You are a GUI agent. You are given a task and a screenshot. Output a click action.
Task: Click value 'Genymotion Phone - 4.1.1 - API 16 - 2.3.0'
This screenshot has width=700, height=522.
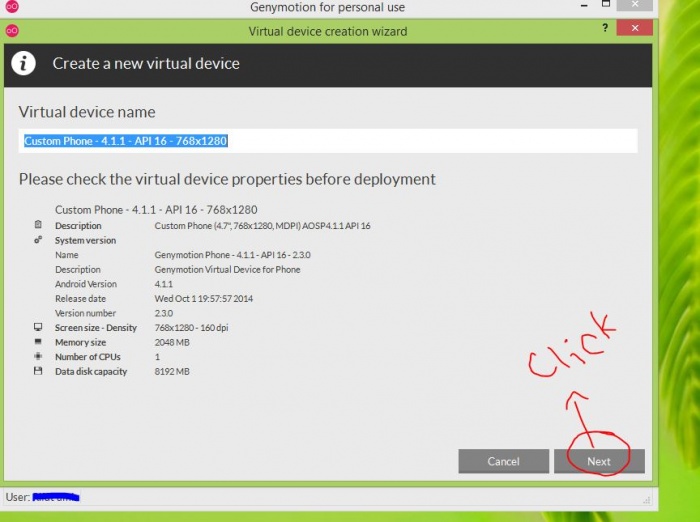(233, 255)
